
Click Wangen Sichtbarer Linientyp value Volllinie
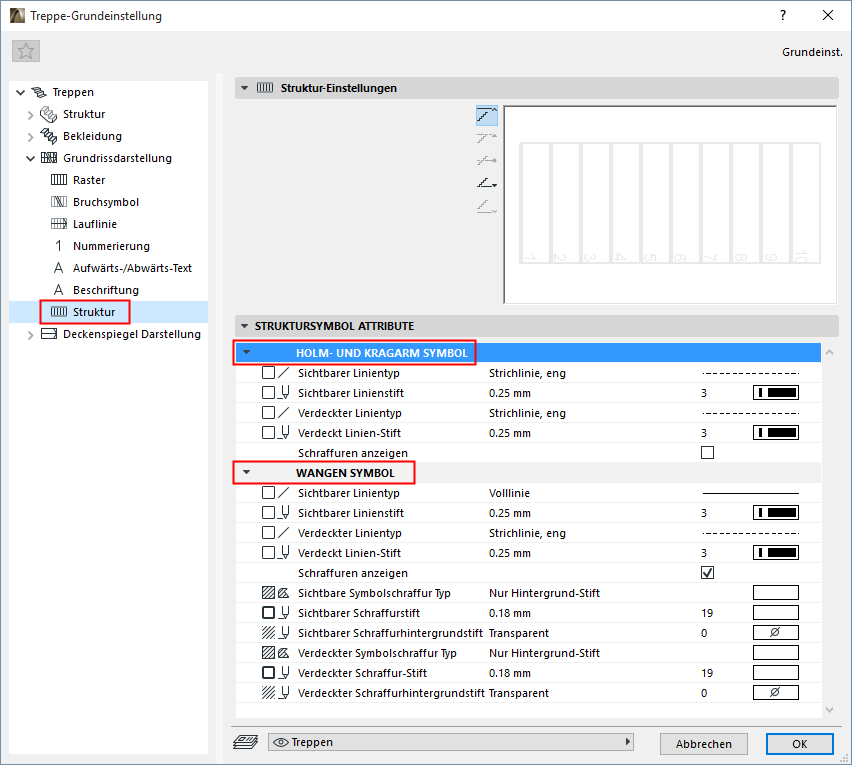point(509,493)
